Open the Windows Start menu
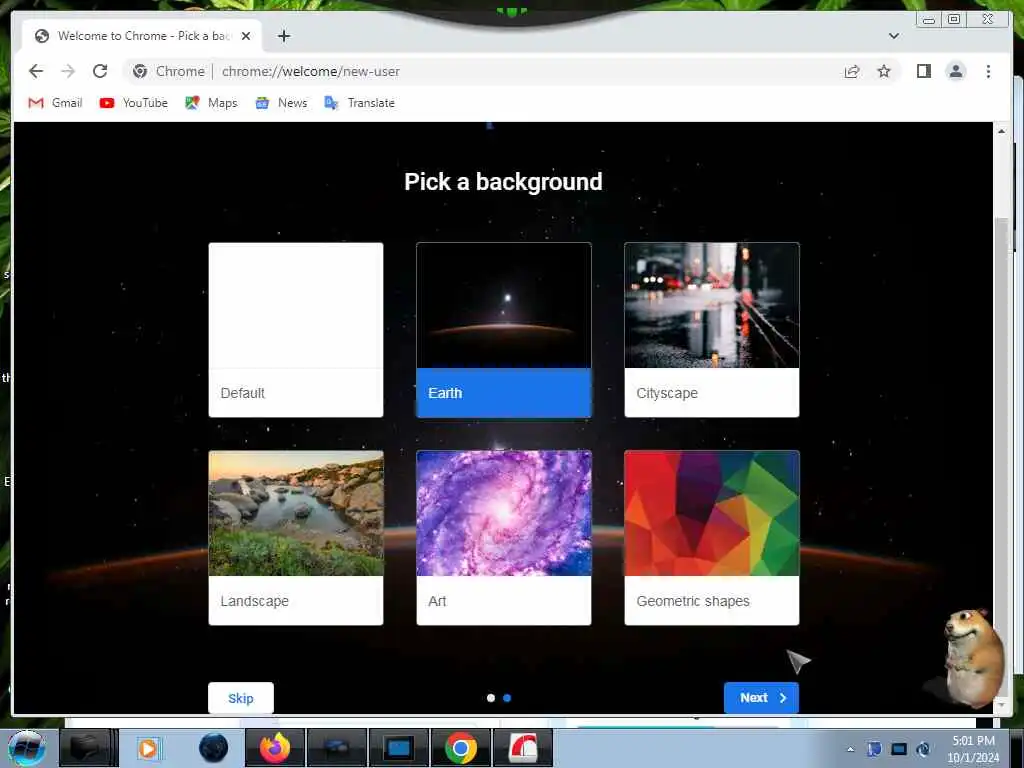The width and height of the screenshot is (1024, 768). [26, 748]
